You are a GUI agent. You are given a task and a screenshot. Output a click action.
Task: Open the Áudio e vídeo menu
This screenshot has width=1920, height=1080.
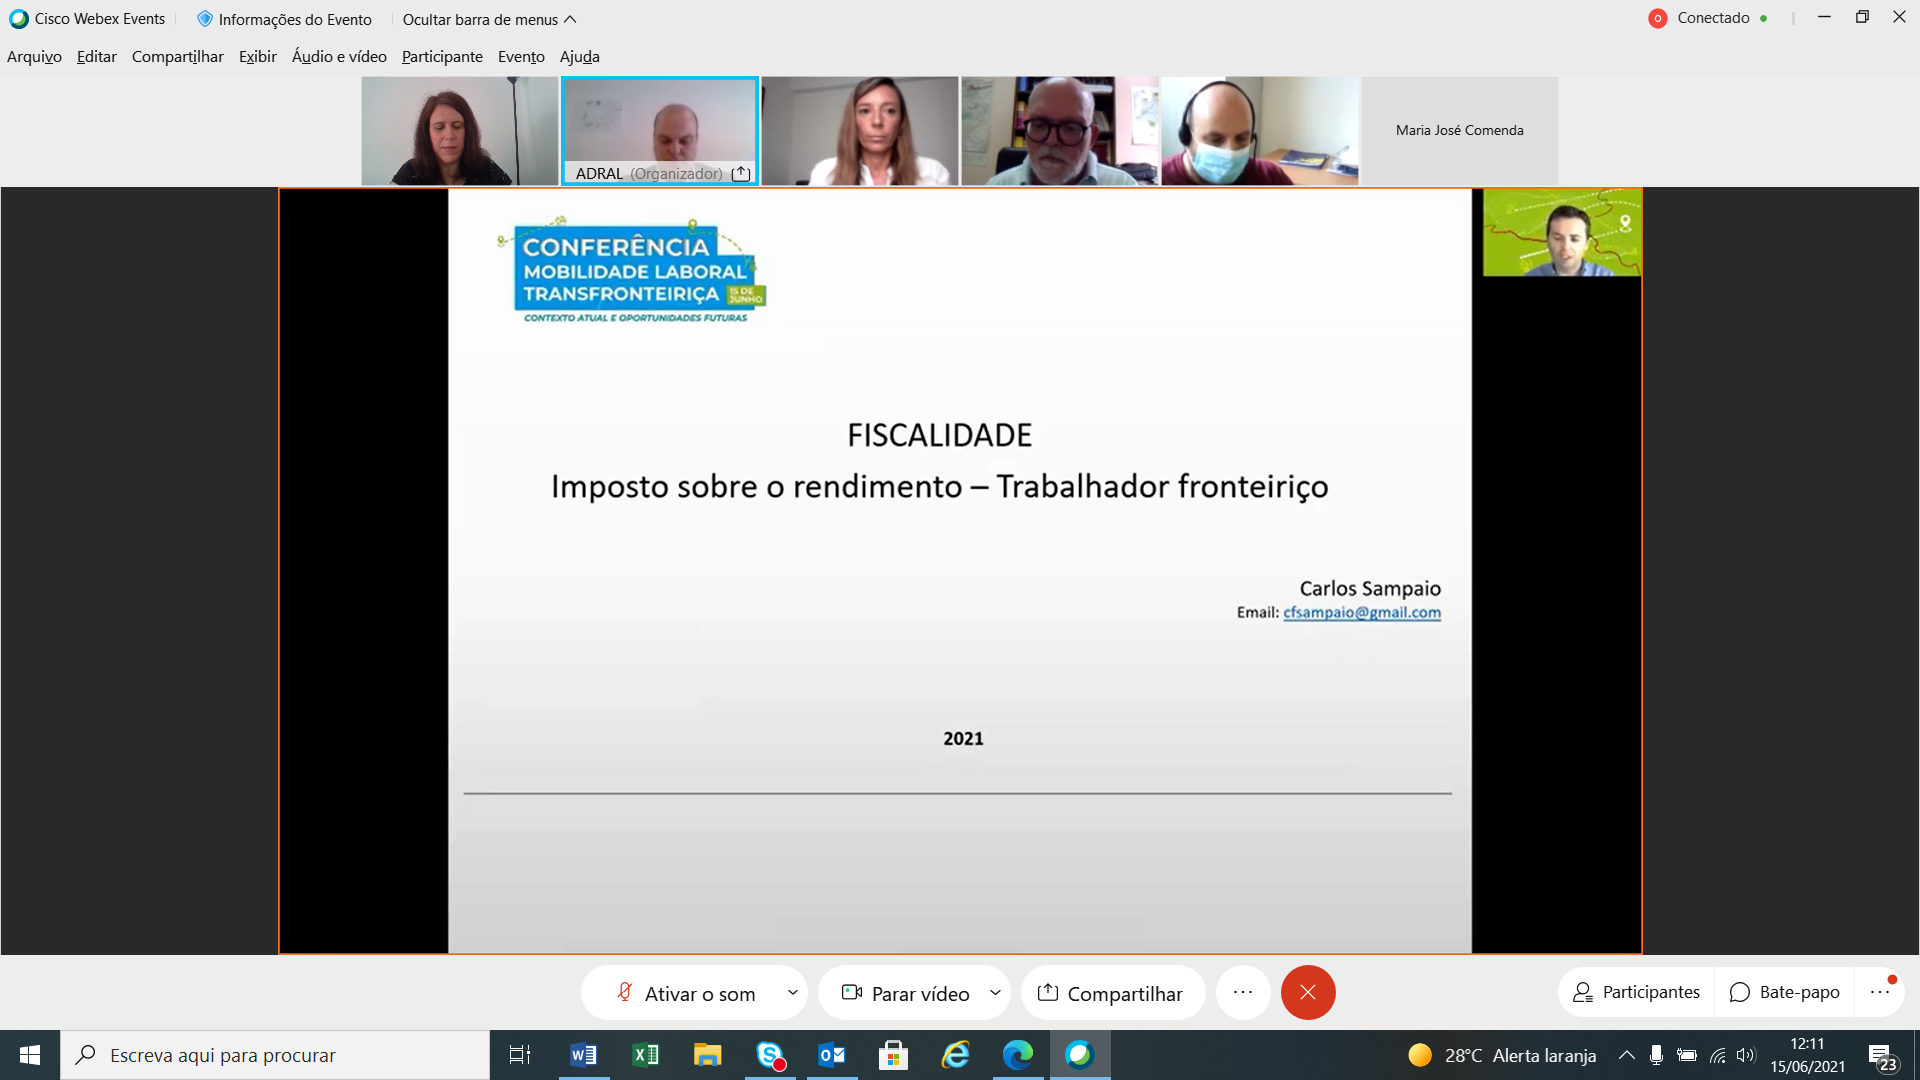click(x=339, y=57)
